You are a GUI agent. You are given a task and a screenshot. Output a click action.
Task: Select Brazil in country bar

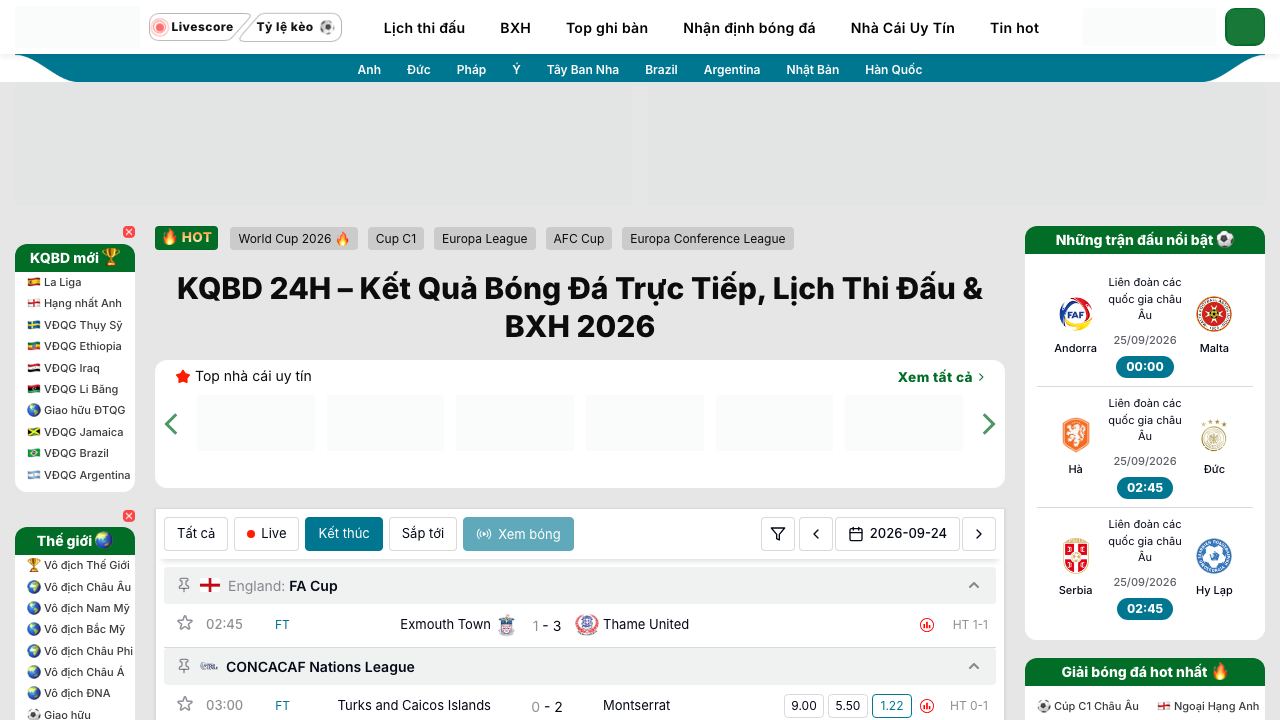[x=661, y=69]
